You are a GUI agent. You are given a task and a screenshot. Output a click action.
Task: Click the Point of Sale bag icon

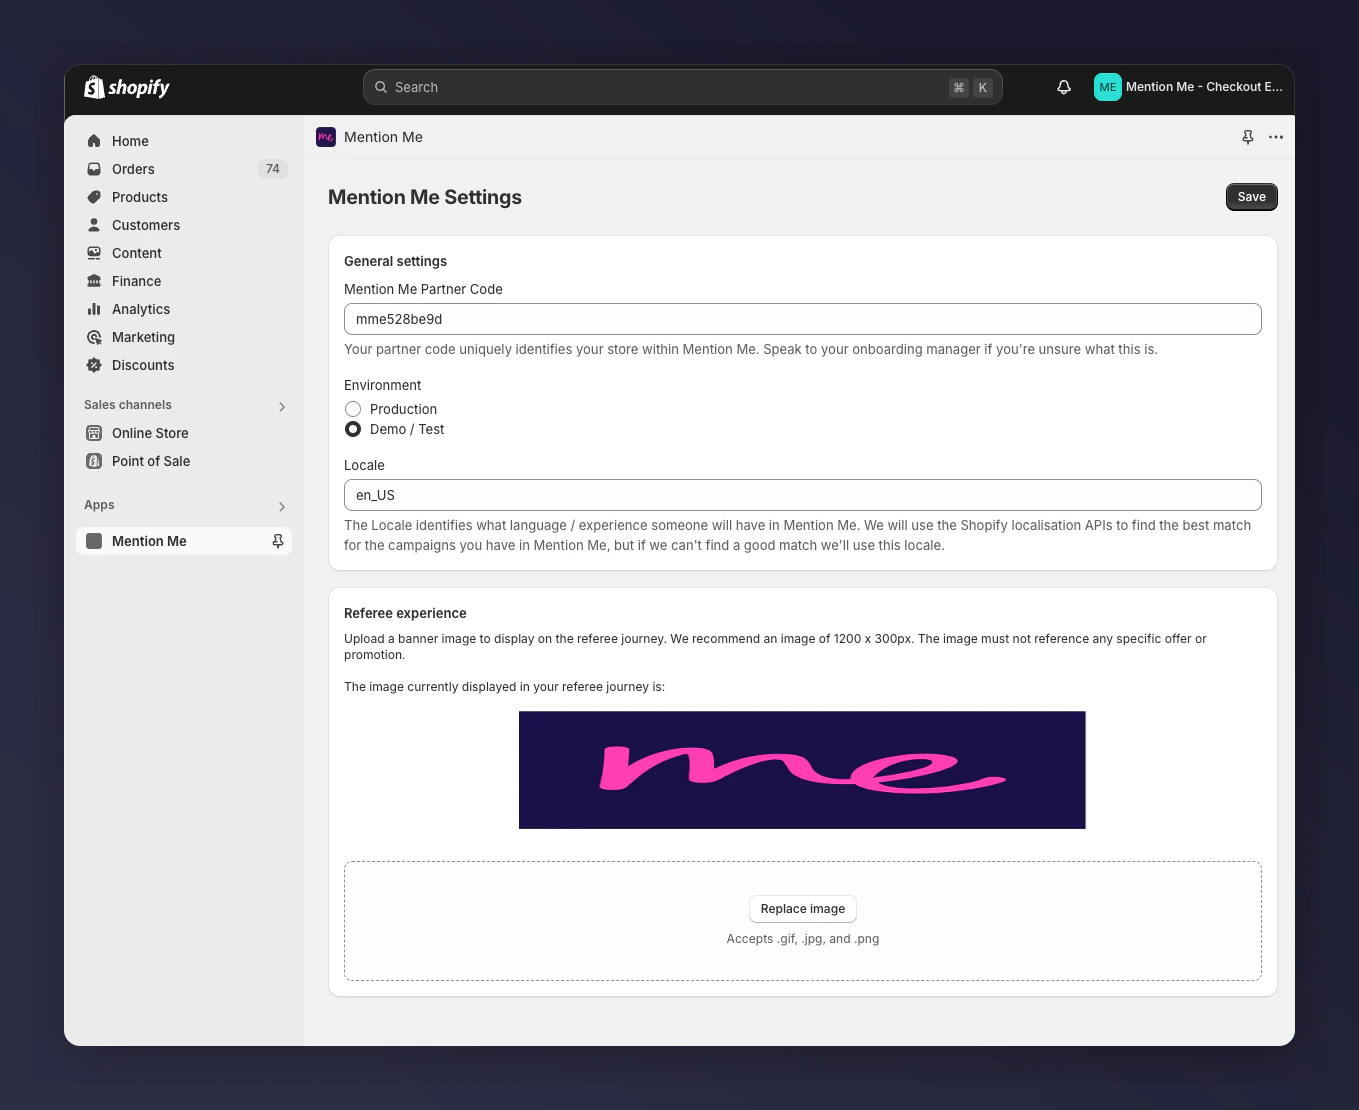pyautogui.click(x=94, y=461)
